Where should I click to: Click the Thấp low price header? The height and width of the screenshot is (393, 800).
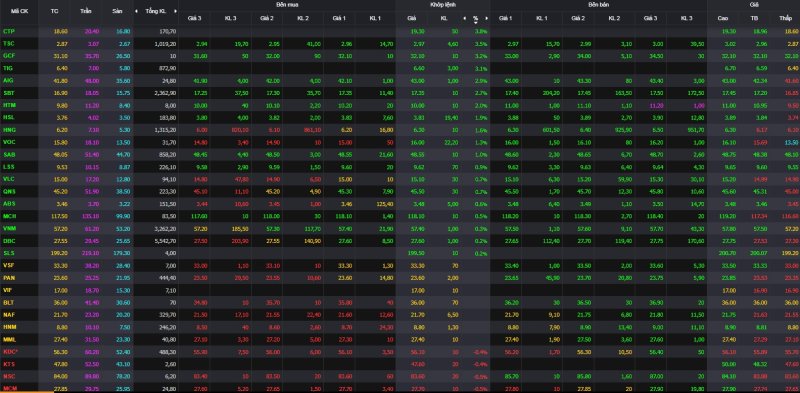785,18
